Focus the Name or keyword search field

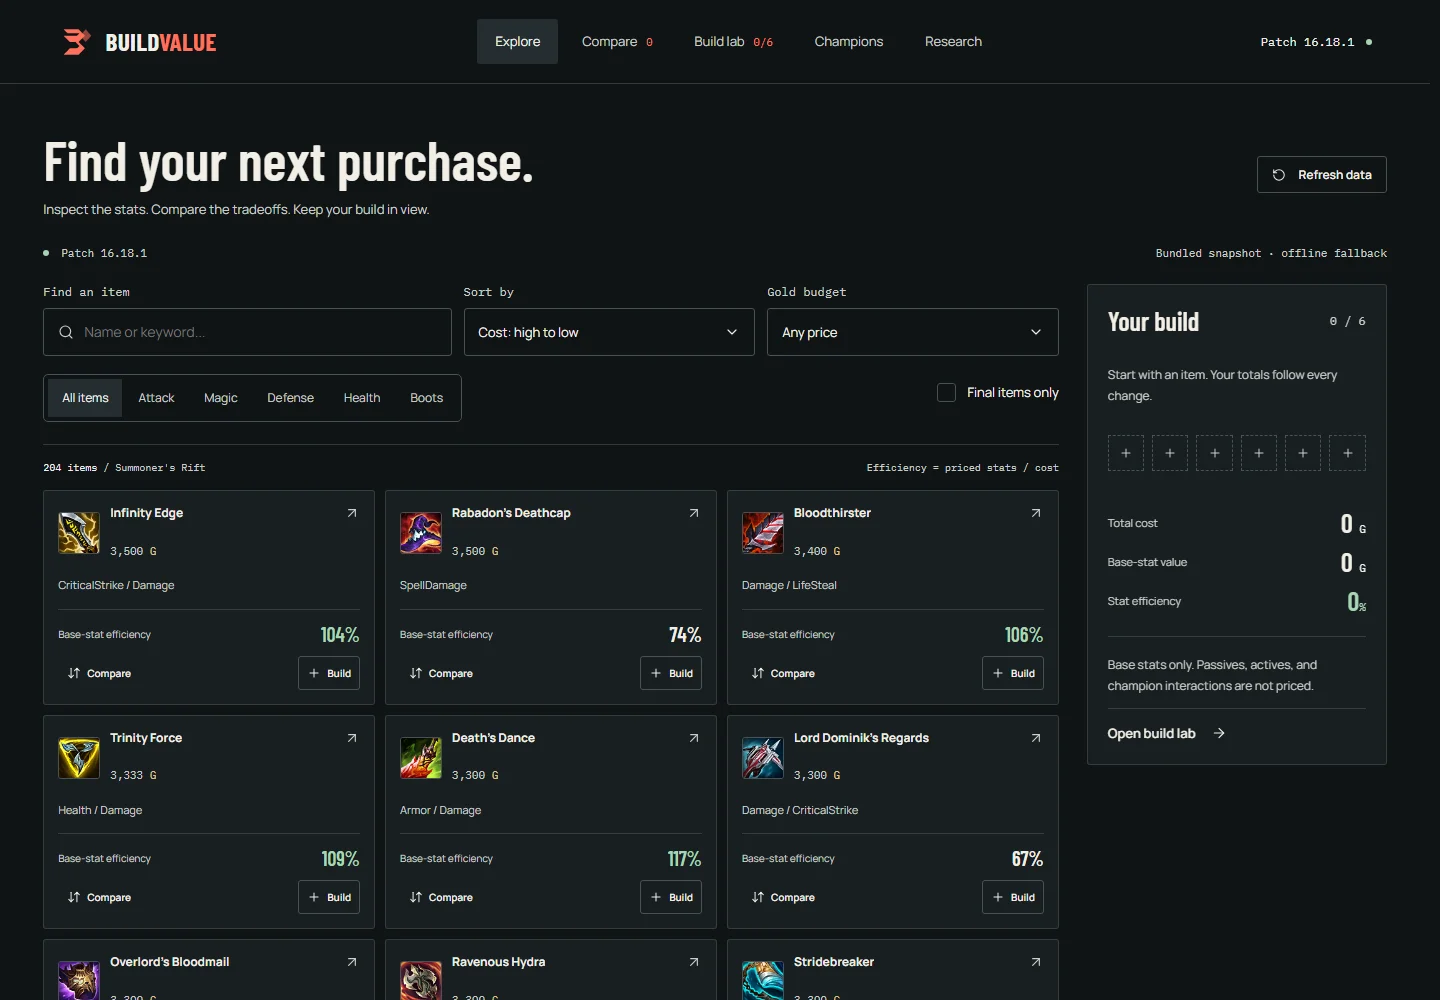[x=247, y=332]
